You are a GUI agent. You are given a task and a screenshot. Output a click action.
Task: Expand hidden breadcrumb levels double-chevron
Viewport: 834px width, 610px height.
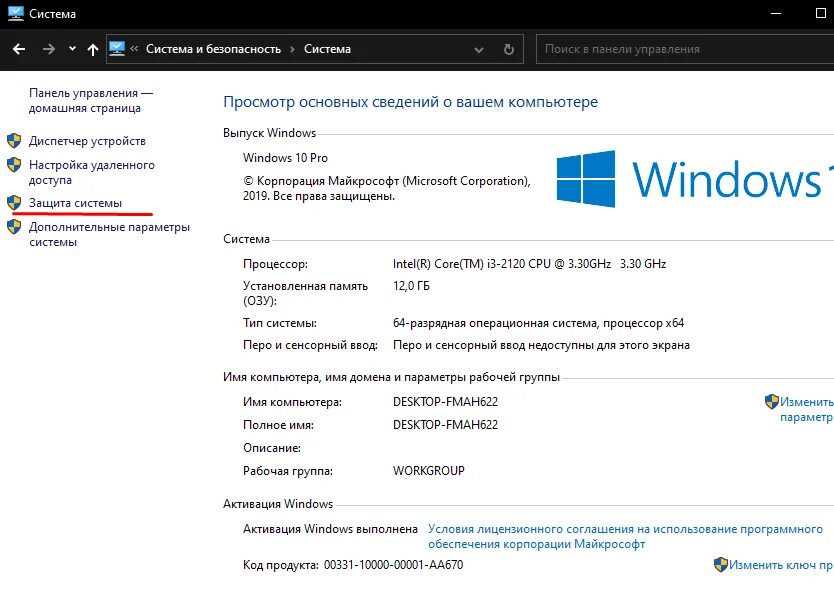[135, 49]
